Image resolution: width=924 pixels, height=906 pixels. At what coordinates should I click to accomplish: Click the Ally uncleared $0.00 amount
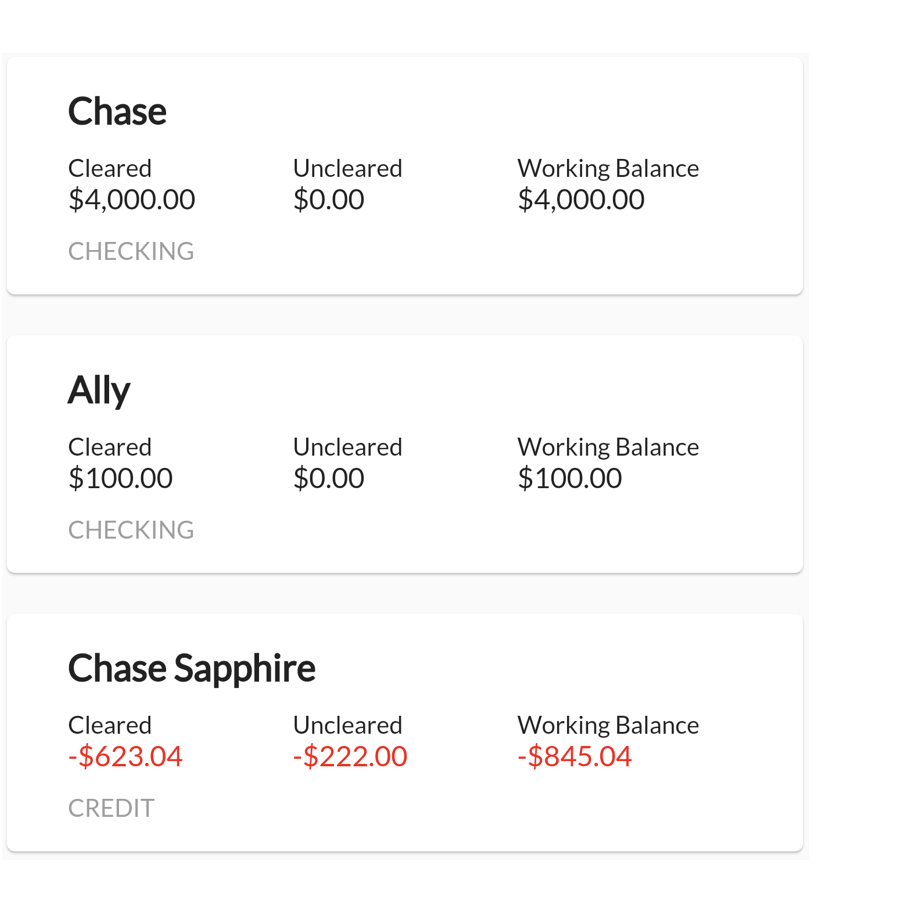tap(328, 478)
